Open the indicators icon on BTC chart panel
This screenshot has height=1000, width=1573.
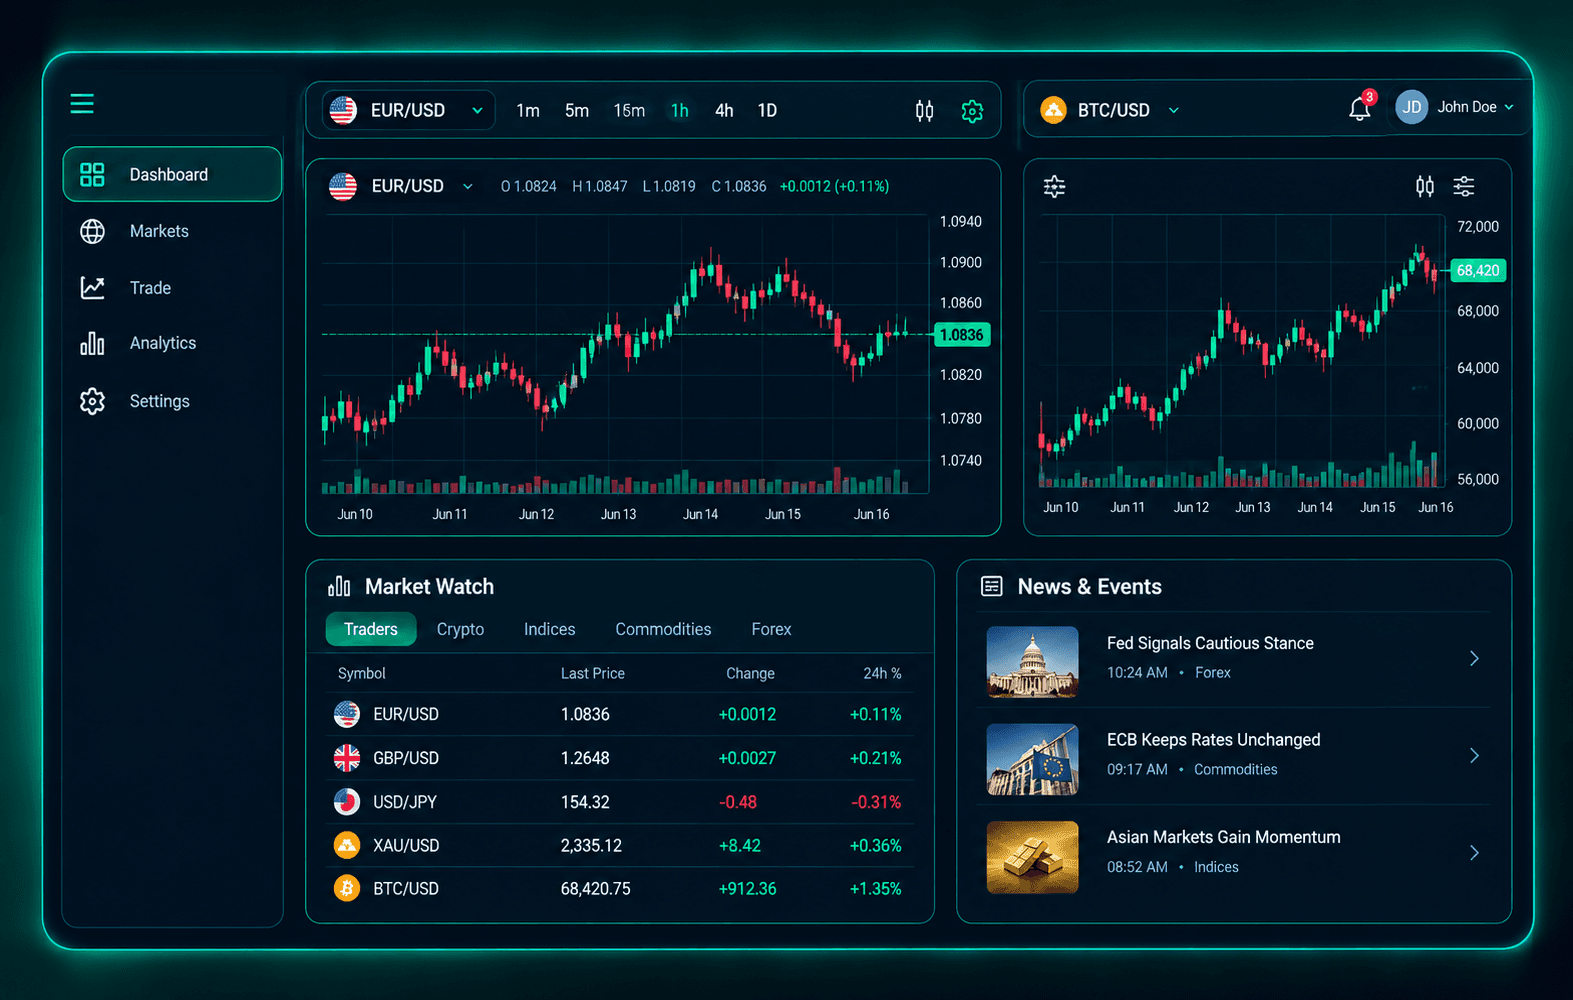point(1054,186)
